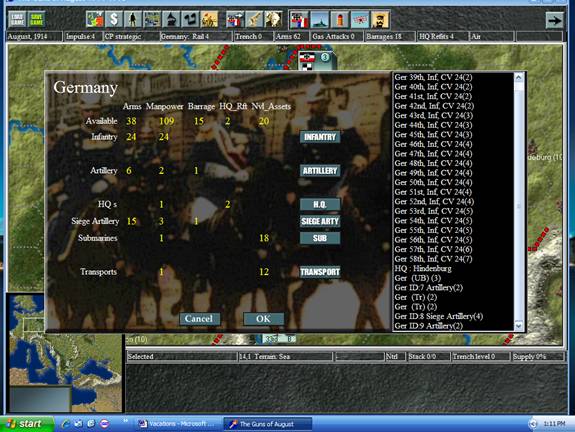Select 'Ger 46th, Inf, CV 24(4)' in list
Image resolution: width=575 pixels, height=432 pixels.
coord(433,144)
